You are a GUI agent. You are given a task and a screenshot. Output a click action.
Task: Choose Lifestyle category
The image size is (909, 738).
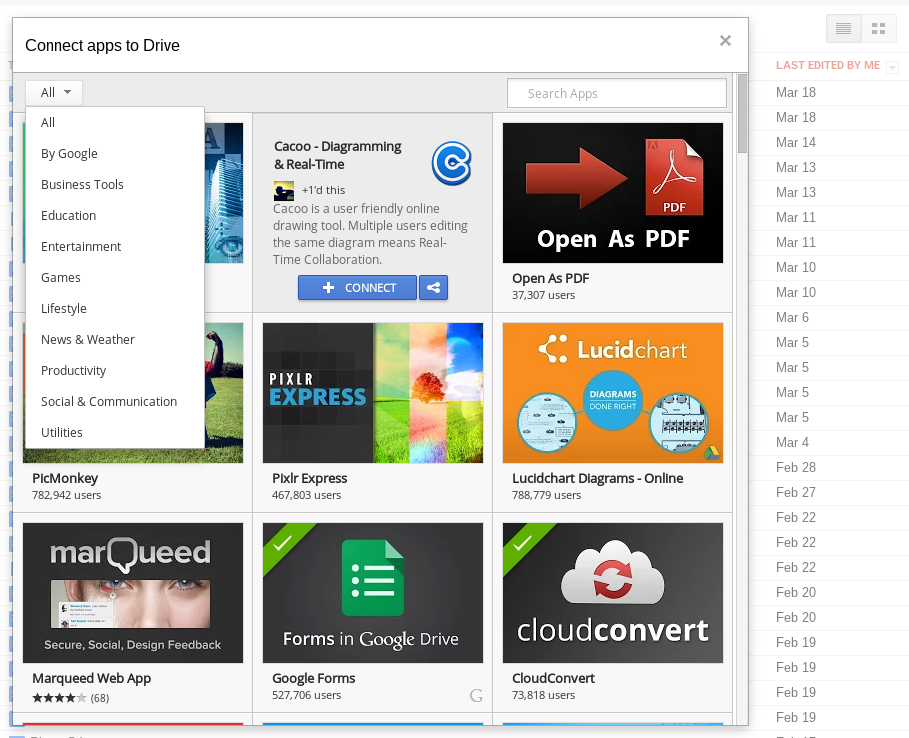point(115,308)
